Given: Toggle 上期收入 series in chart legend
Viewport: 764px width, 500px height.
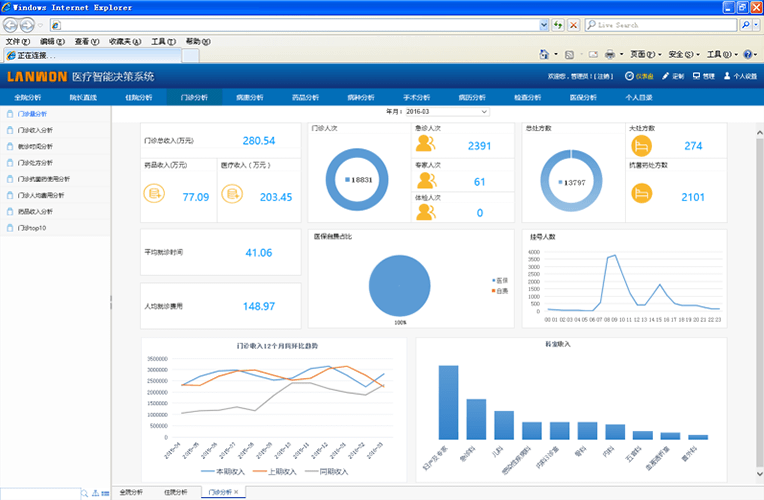Looking at the screenshot, I should tap(275, 472).
